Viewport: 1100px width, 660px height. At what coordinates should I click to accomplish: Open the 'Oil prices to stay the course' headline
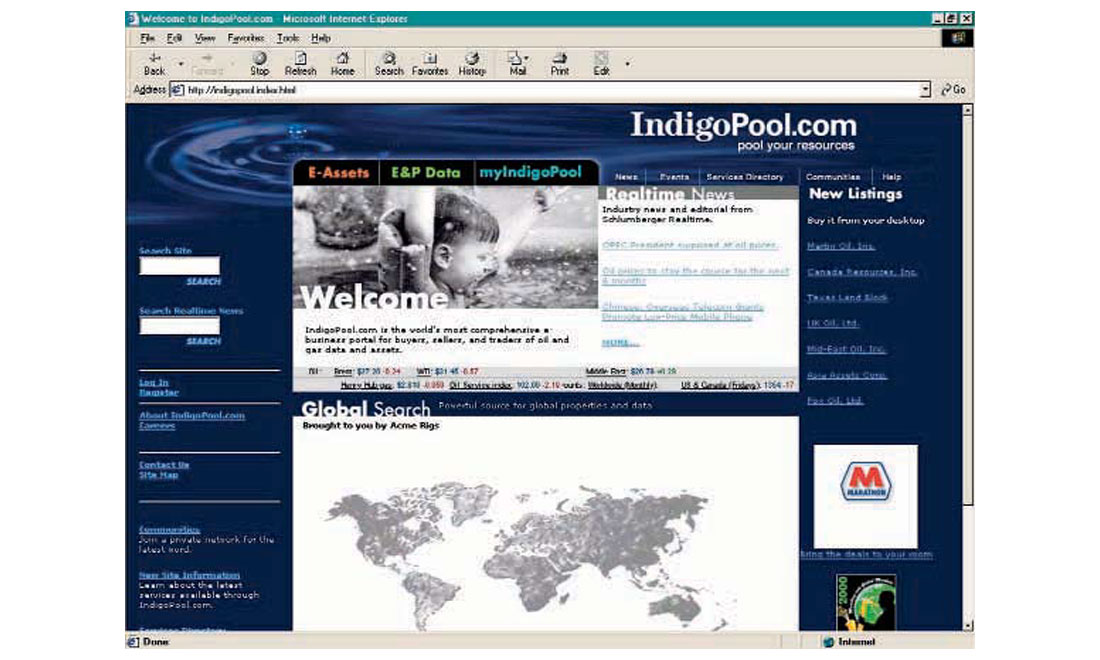[x=695, y=275]
